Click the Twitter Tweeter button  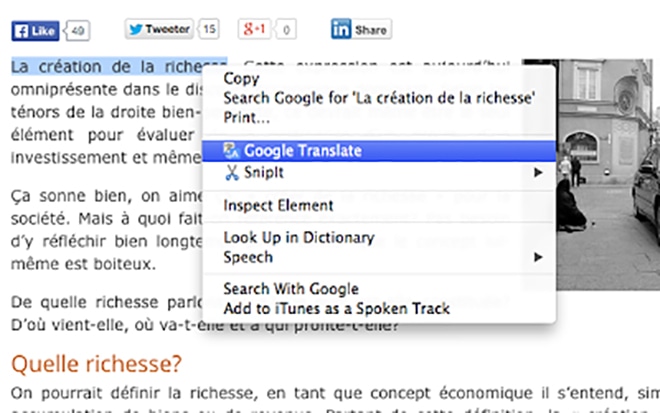coord(158,30)
